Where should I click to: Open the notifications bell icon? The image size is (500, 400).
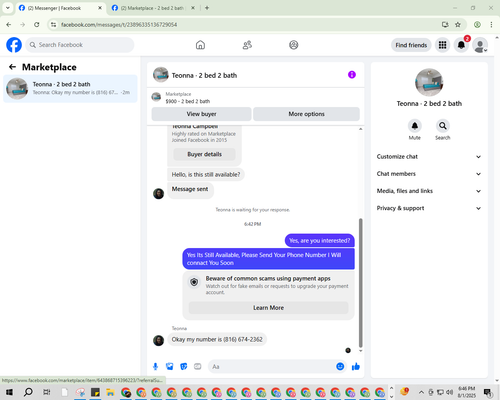pos(461,45)
